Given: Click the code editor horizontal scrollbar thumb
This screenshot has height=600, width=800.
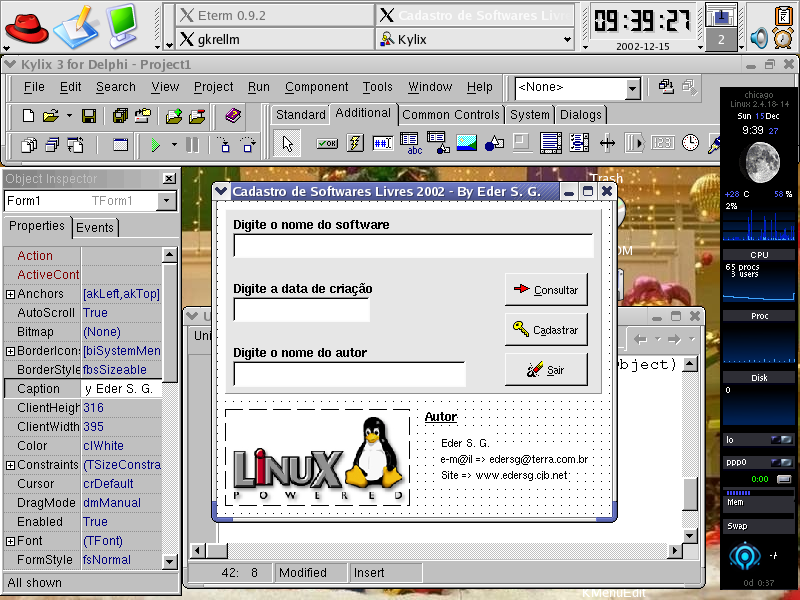Looking at the screenshot, I should click(x=217, y=551).
